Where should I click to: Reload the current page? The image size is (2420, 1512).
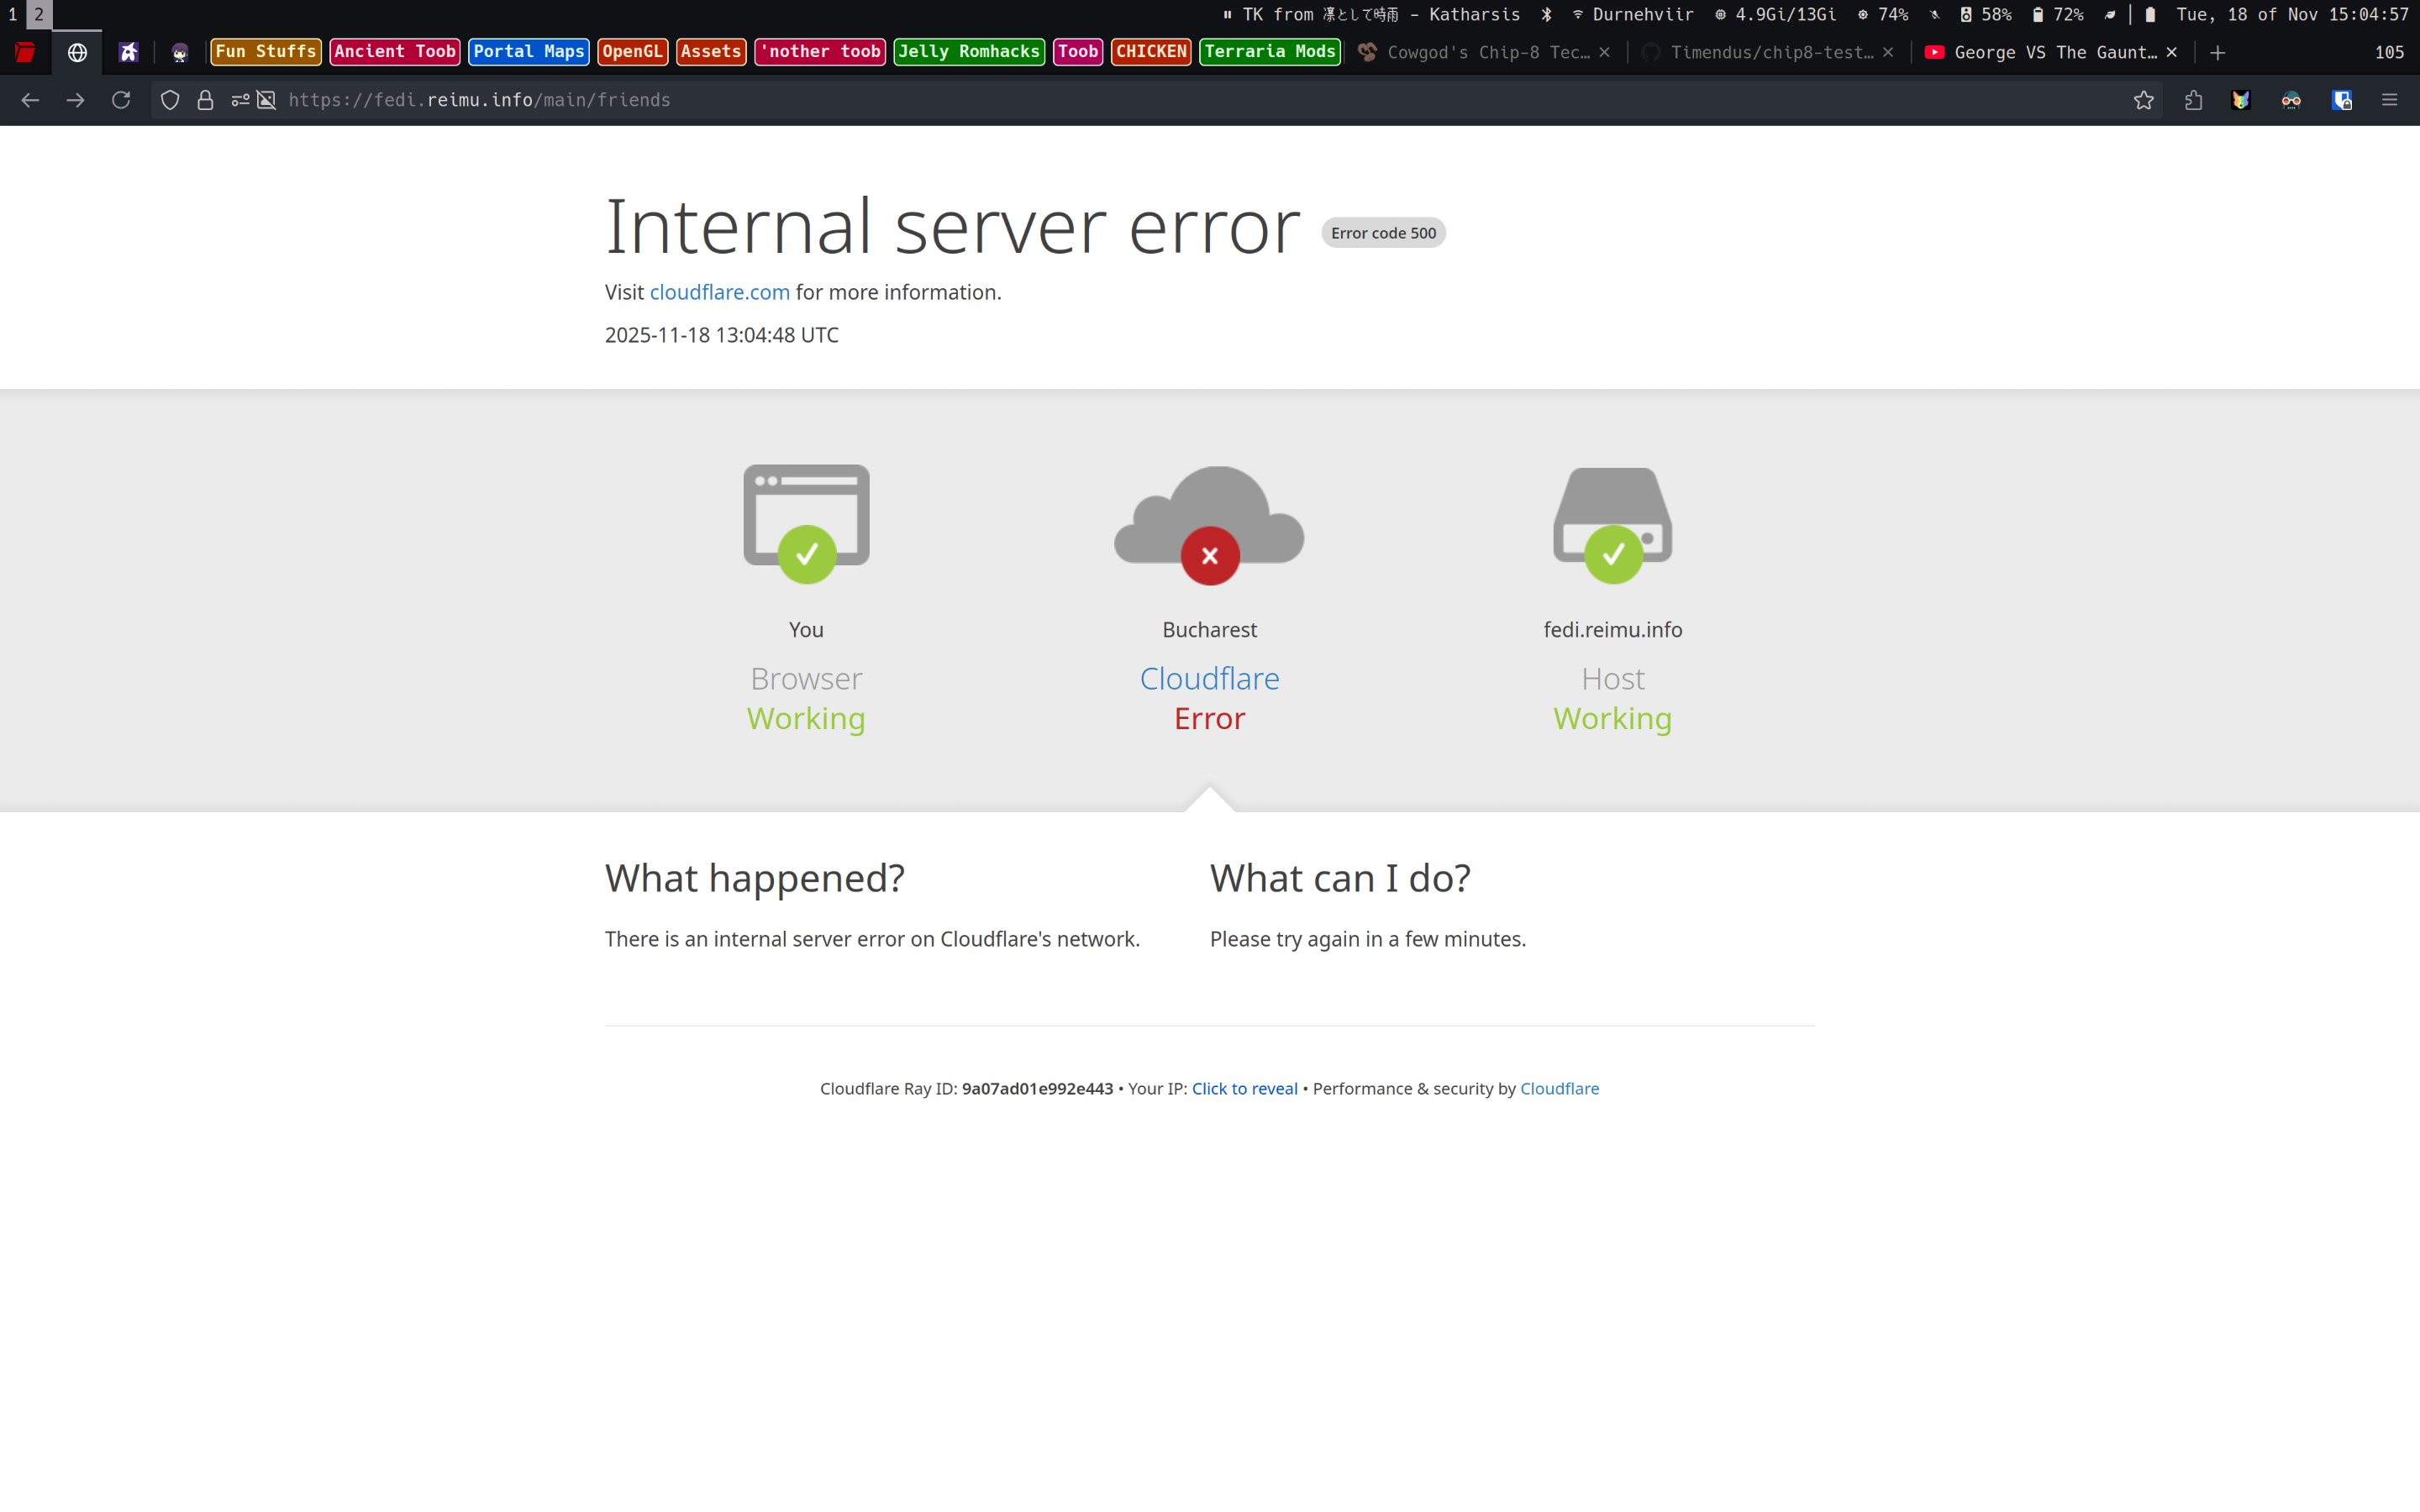point(121,100)
